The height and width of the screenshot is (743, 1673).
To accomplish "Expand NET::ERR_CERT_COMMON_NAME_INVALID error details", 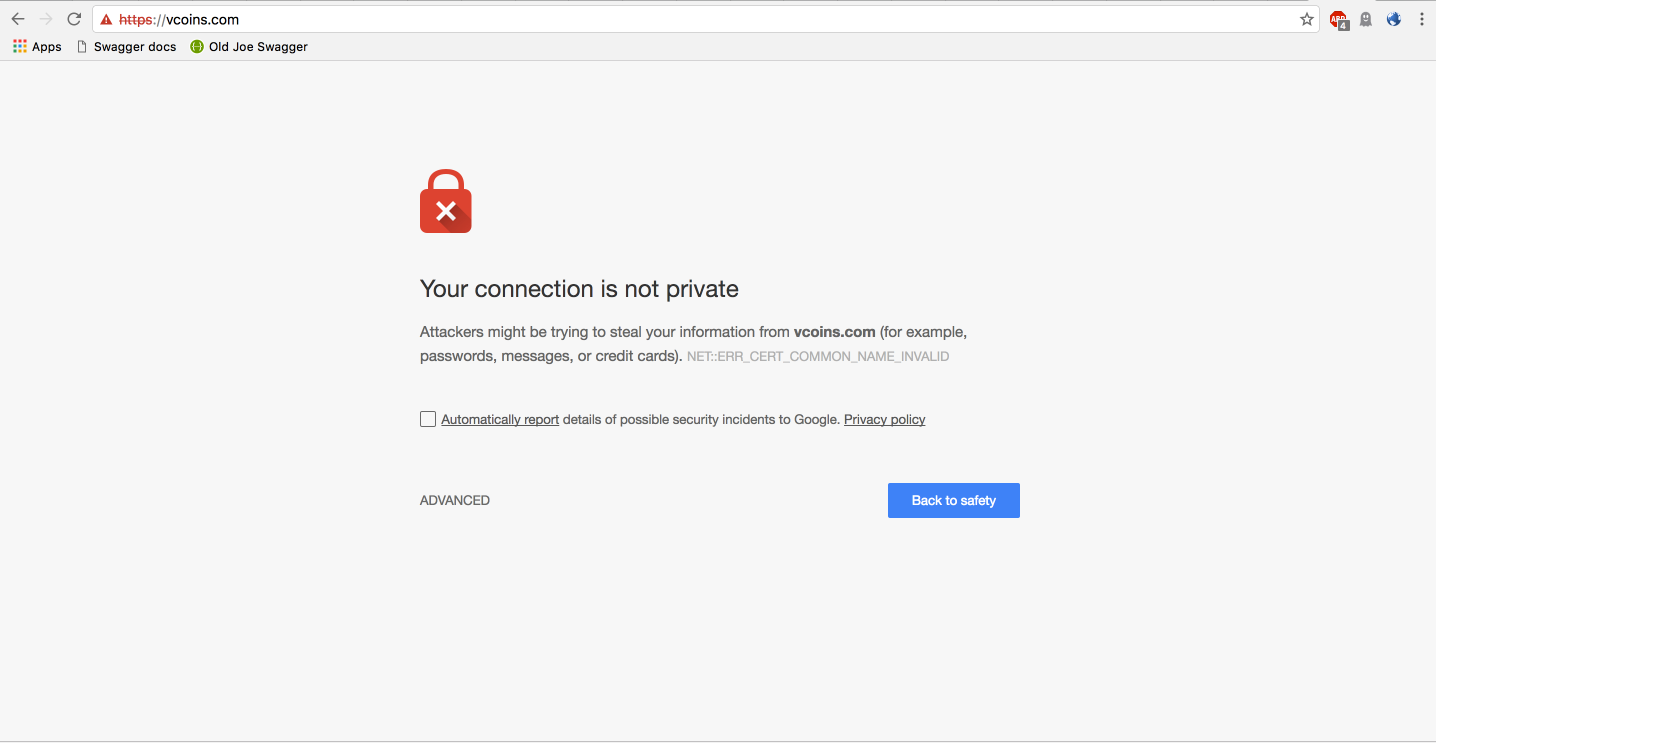I will [818, 356].
